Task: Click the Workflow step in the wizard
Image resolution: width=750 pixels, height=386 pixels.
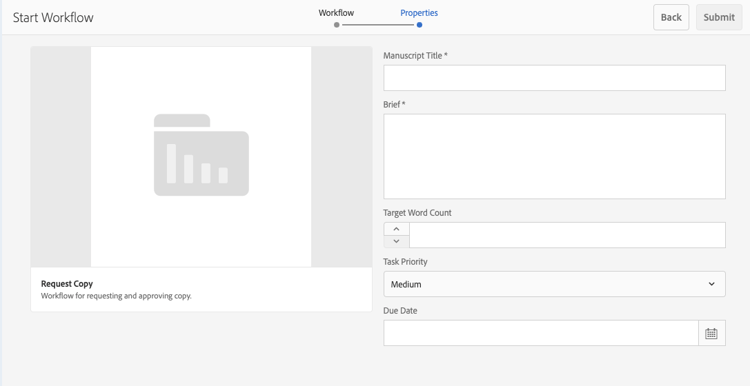Action: pyautogui.click(x=336, y=13)
